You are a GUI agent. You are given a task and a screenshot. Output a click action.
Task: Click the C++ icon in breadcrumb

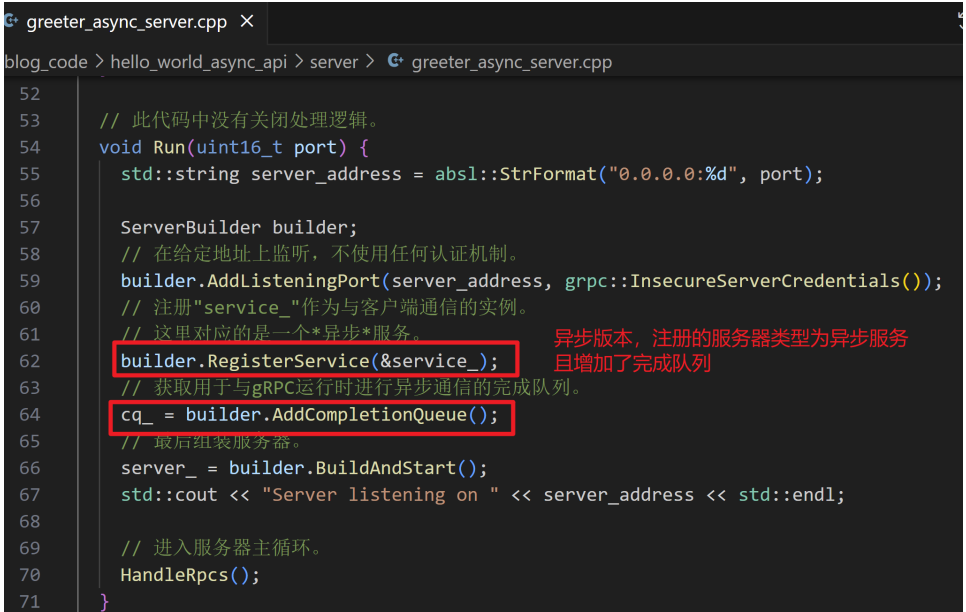396,61
